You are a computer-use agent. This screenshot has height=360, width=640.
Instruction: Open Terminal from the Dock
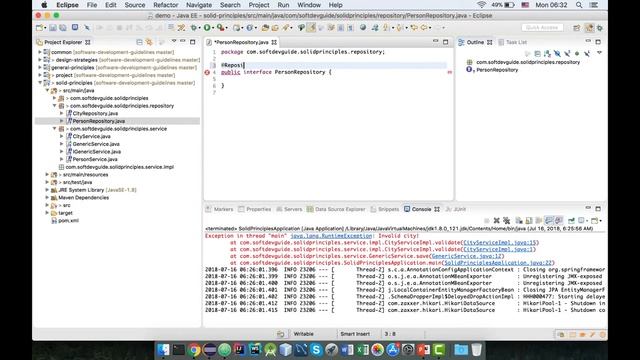coord(179,350)
